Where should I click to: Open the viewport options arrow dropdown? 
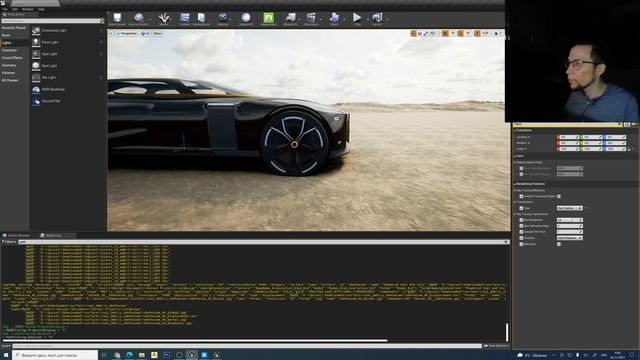[x=111, y=33]
